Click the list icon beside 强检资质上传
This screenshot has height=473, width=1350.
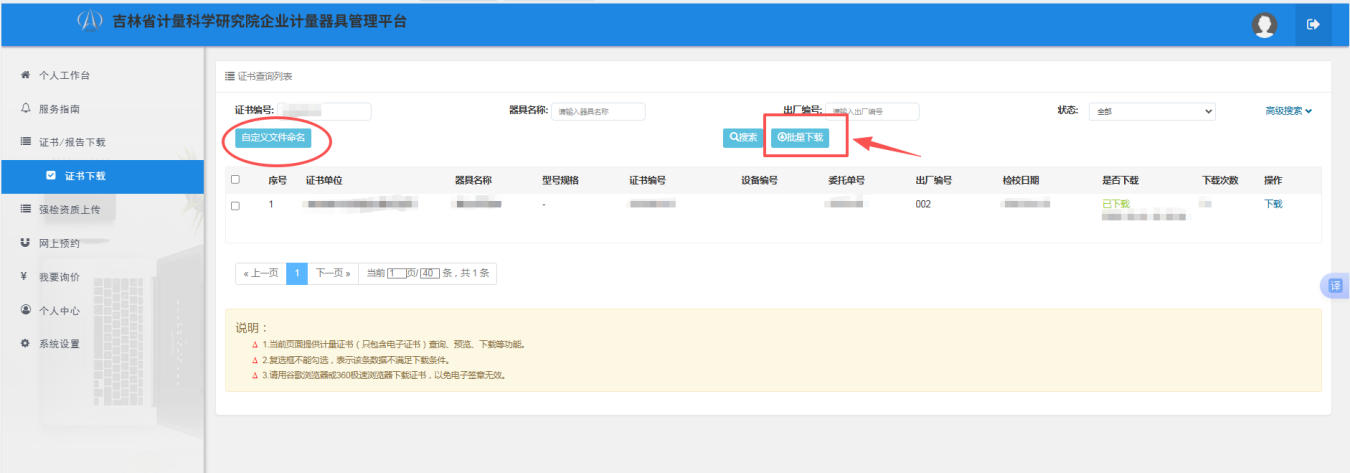pyautogui.click(x=25, y=209)
